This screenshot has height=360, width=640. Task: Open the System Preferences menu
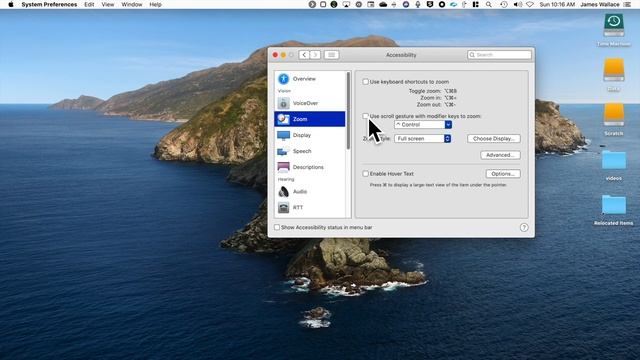click(49, 4)
